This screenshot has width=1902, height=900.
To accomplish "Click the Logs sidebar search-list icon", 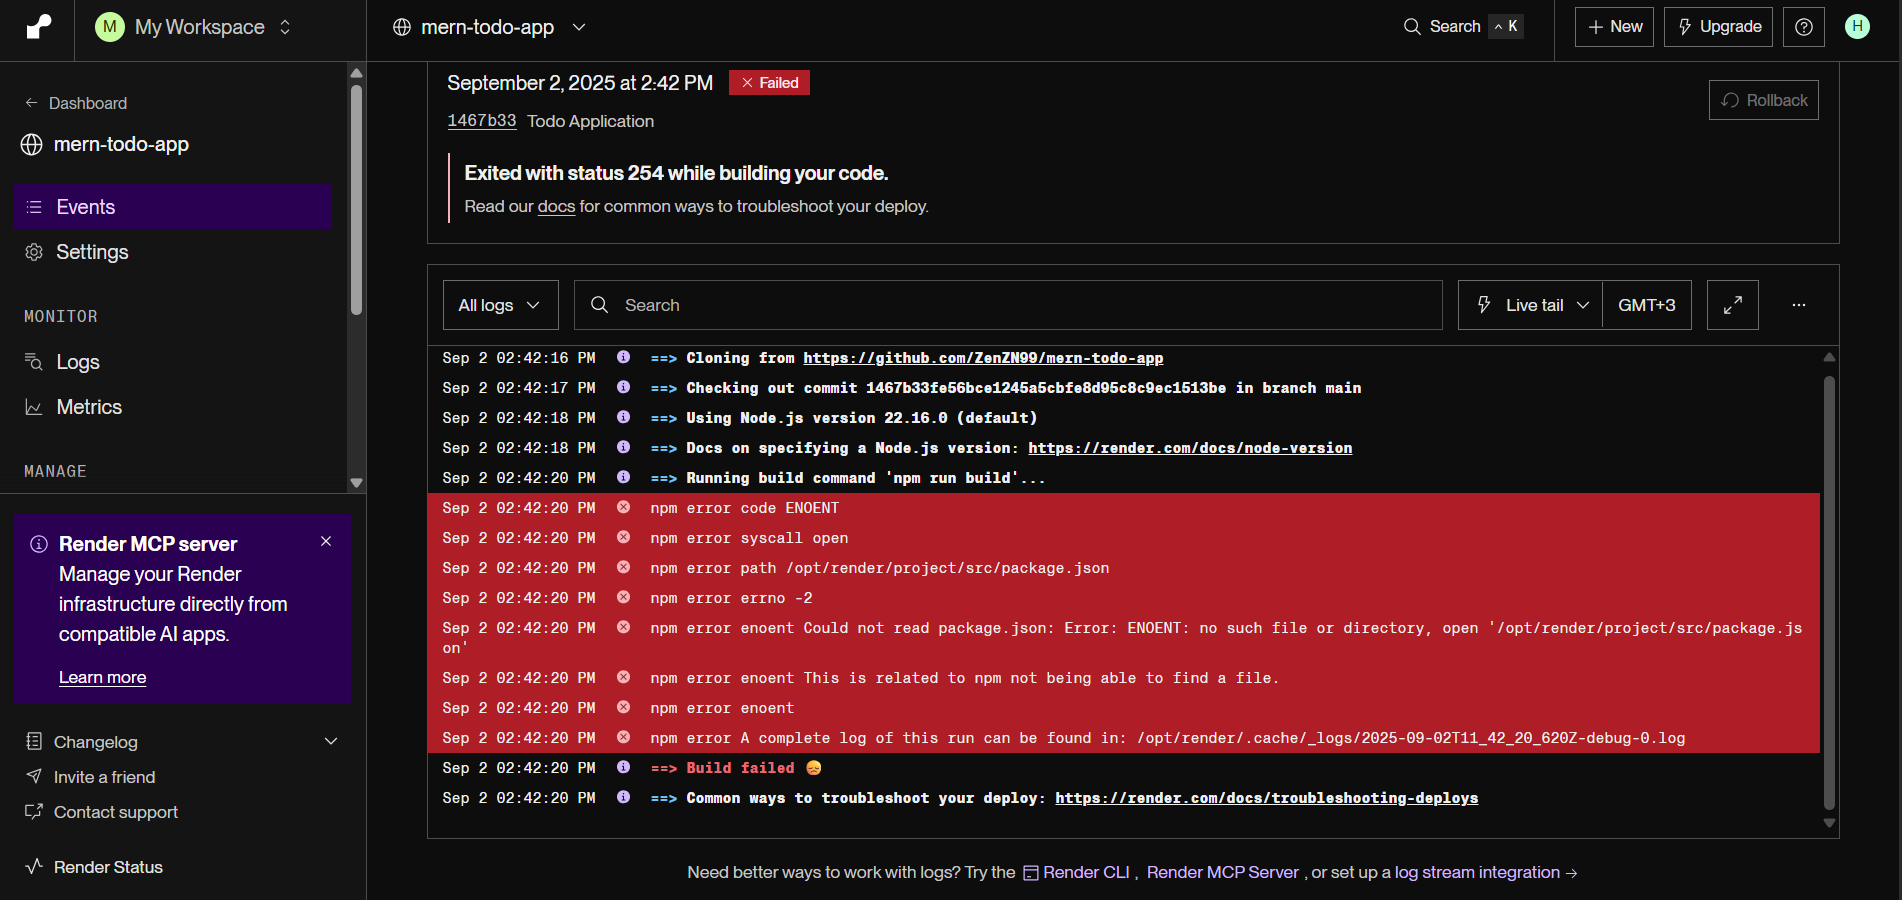I will click(33, 362).
